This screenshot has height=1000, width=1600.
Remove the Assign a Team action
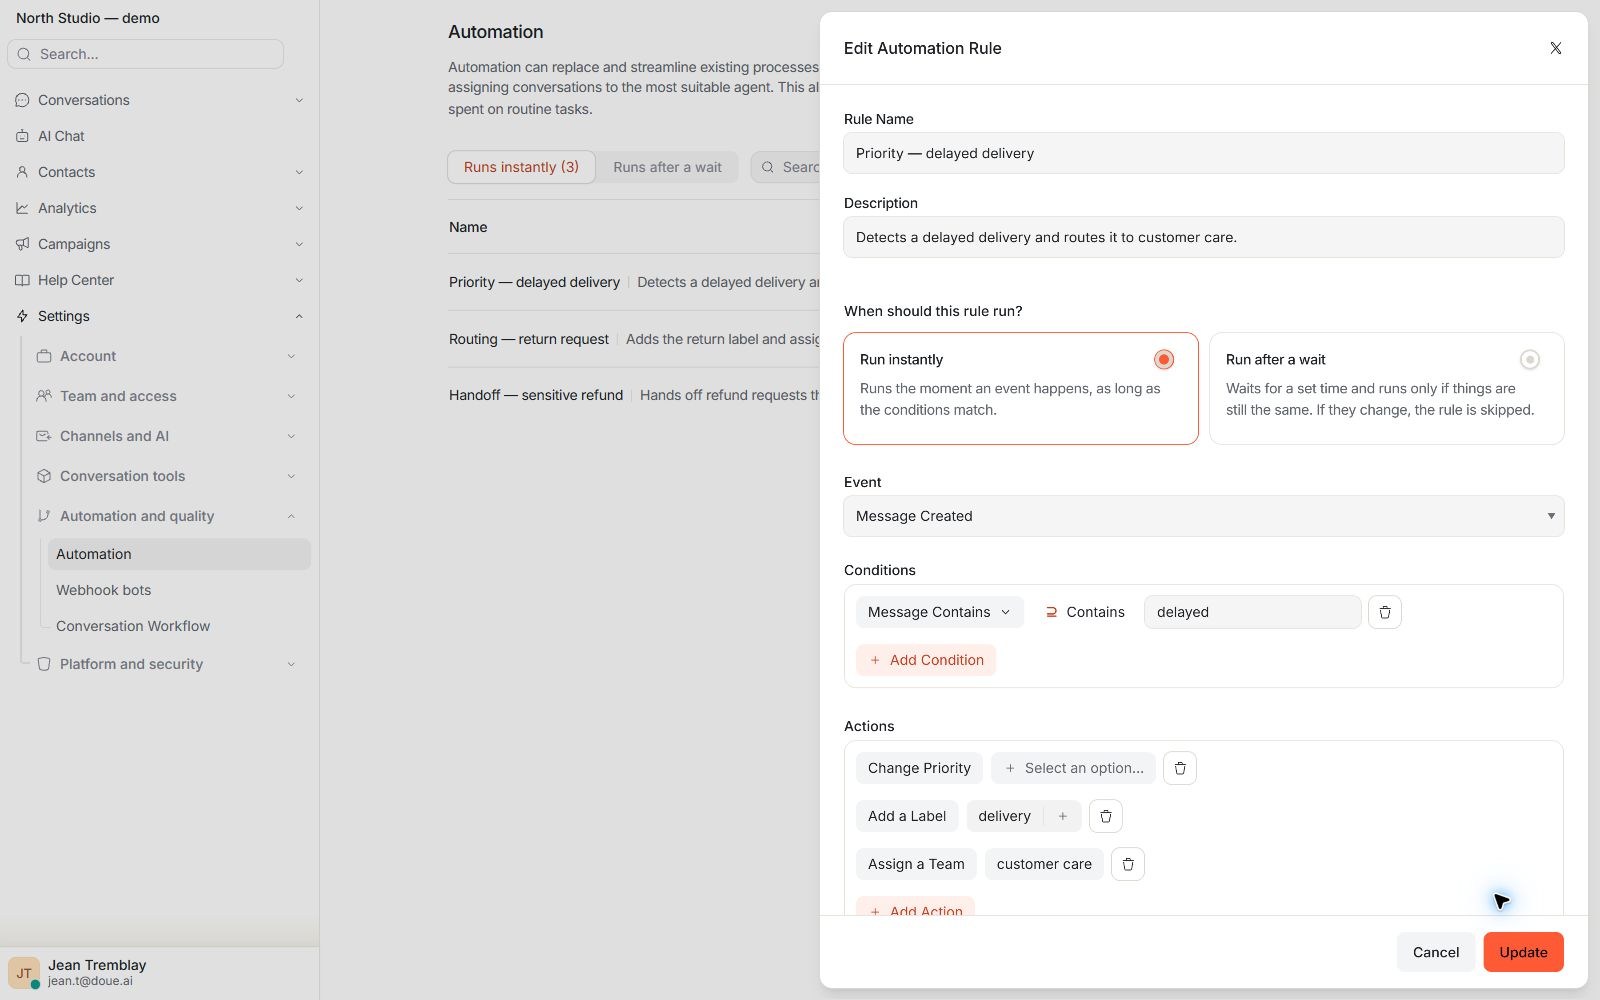[1128, 864]
